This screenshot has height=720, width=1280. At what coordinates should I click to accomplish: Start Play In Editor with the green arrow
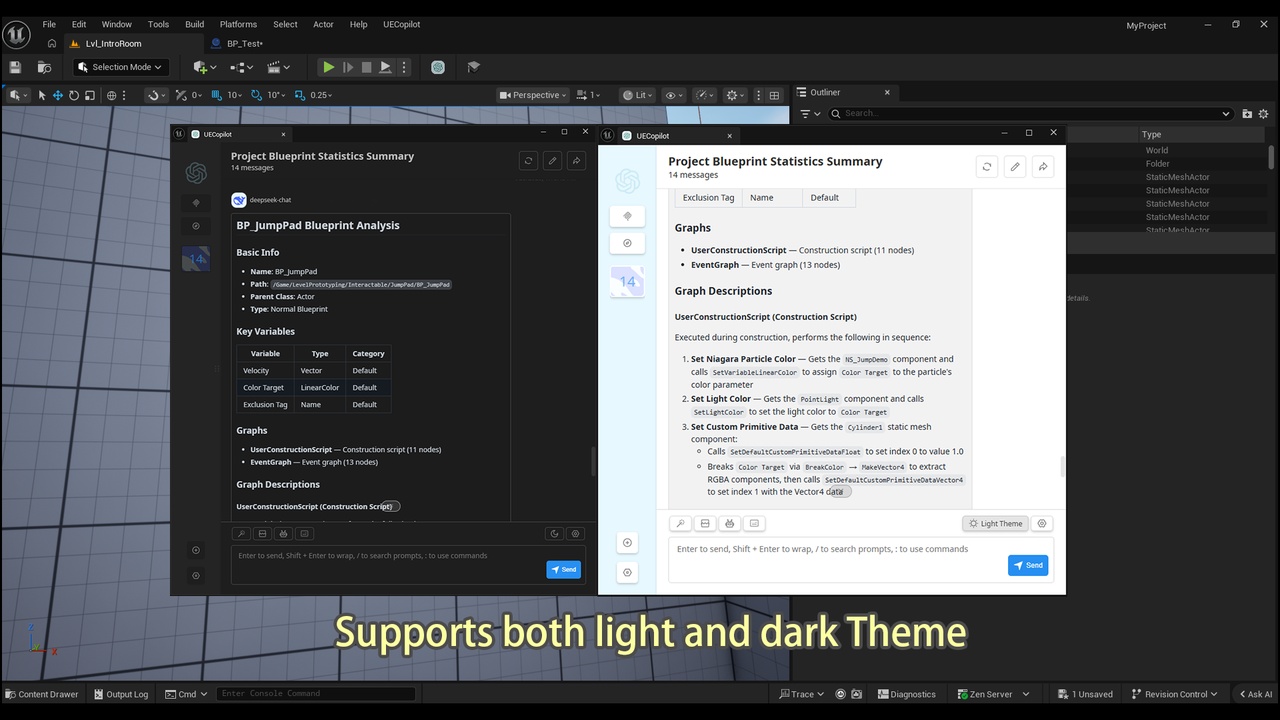pyautogui.click(x=328, y=67)
